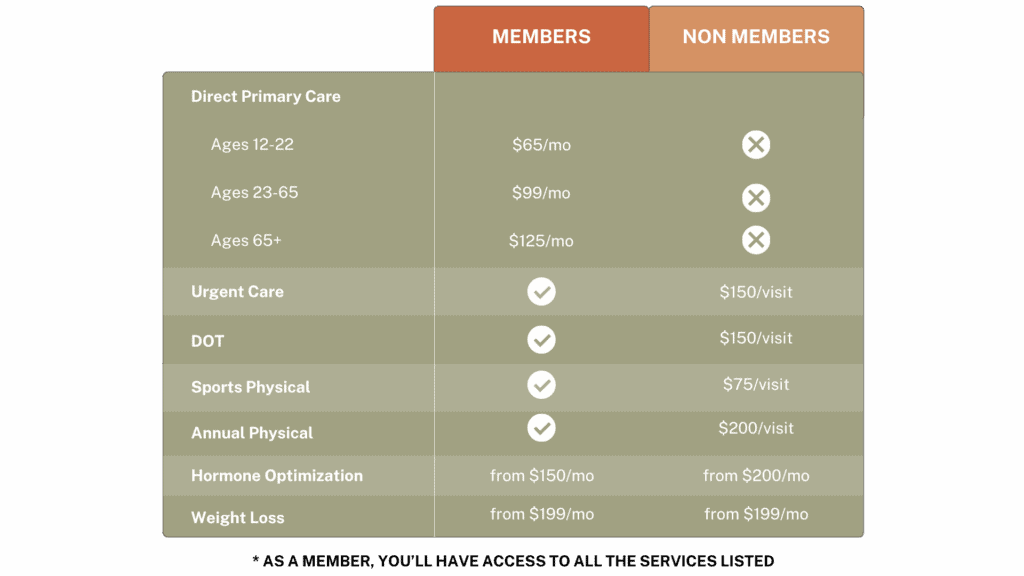The height and width of the screenshot is (576, 1024).
Task: Click the Annual Physical checkmark icon
Action: [541, 428]
